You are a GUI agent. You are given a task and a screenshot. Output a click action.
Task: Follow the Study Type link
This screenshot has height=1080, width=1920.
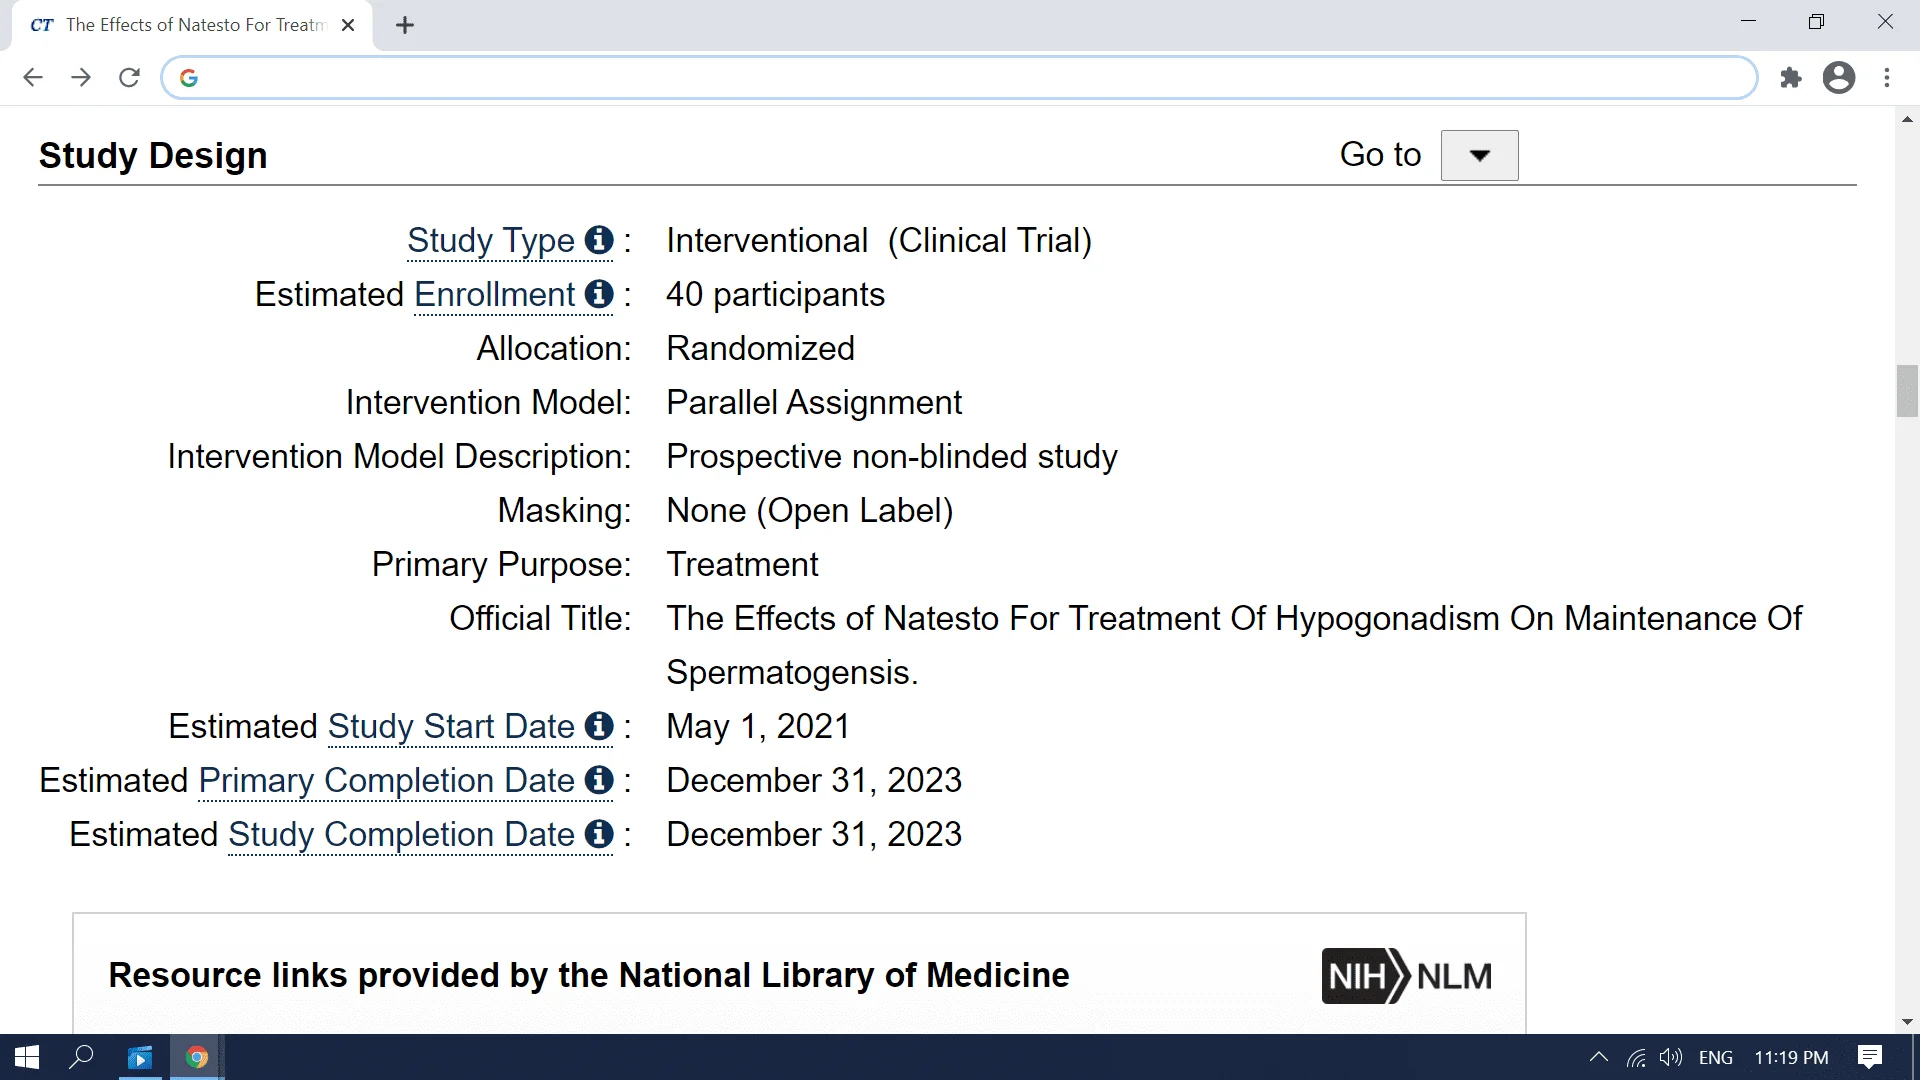coord(490,240)
